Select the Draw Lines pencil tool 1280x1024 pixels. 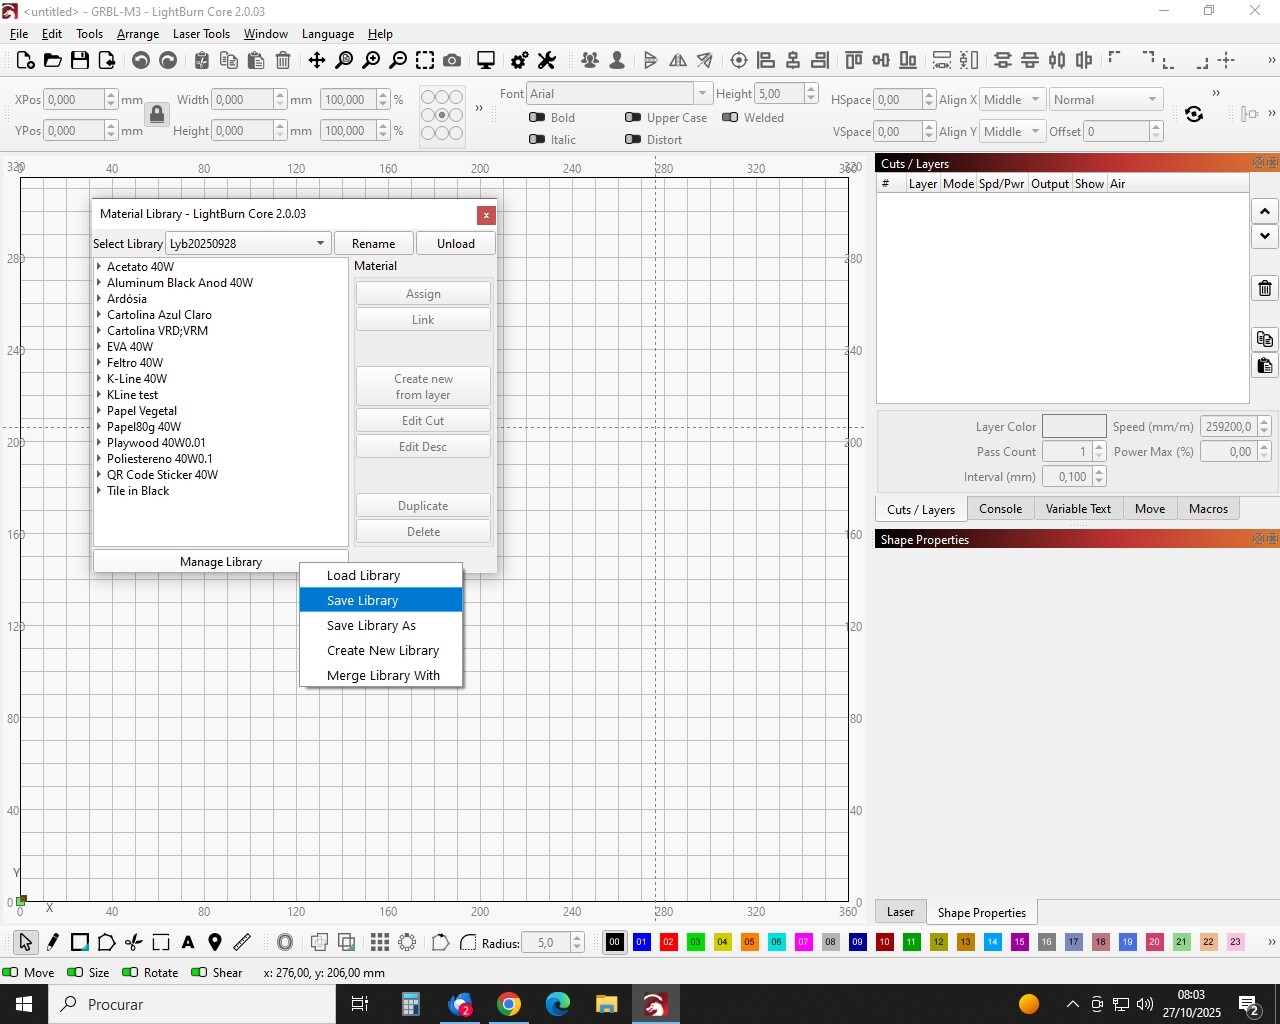click(53, 942)
